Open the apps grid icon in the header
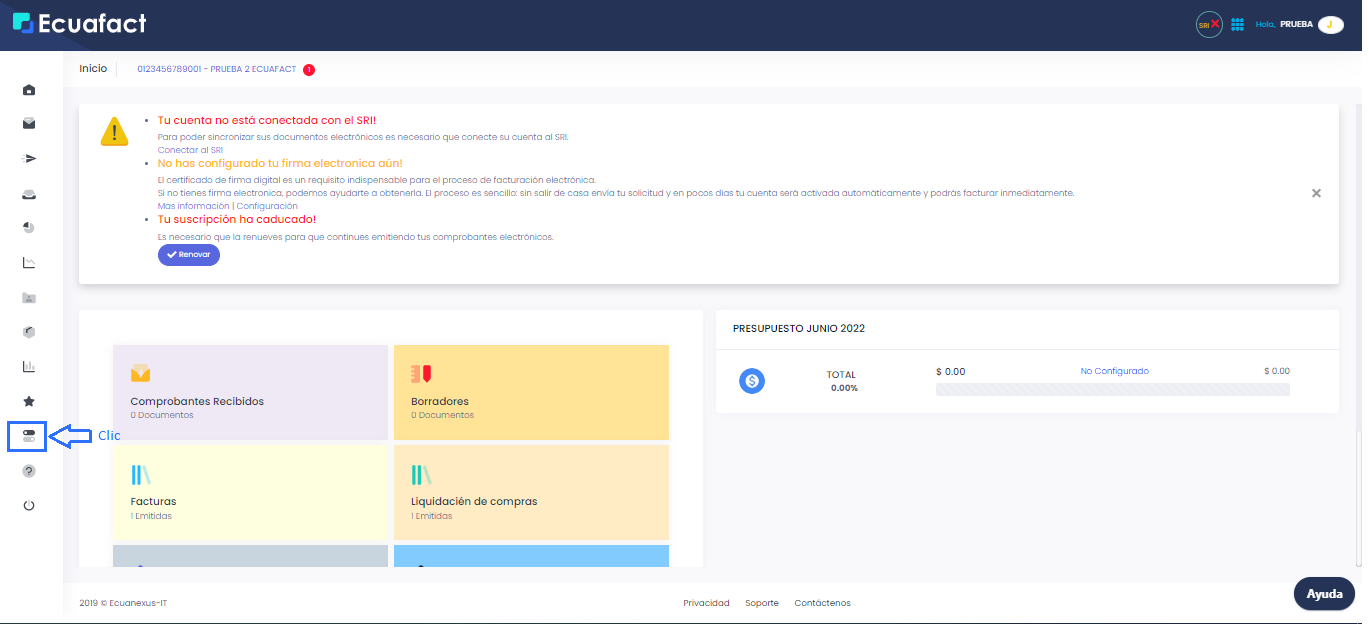Viewport: 1369px width, 624px height. click(1237, 24)
